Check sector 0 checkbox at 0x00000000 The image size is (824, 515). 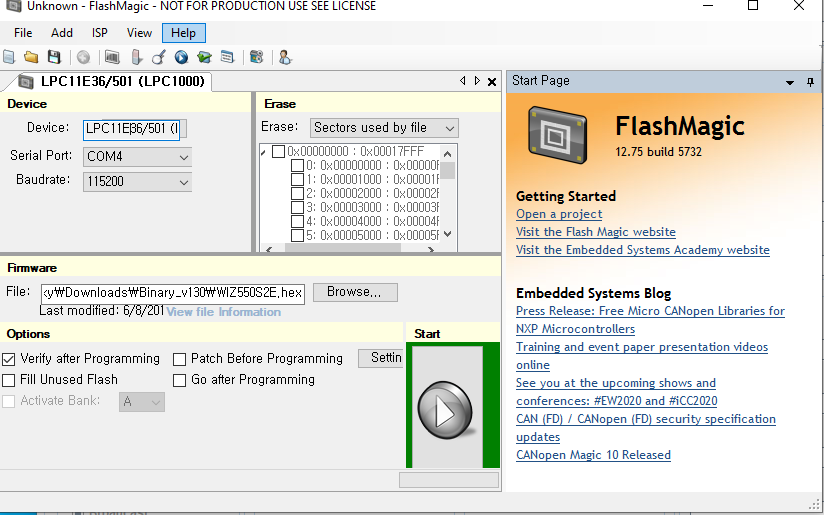click(x=297, y=166)
